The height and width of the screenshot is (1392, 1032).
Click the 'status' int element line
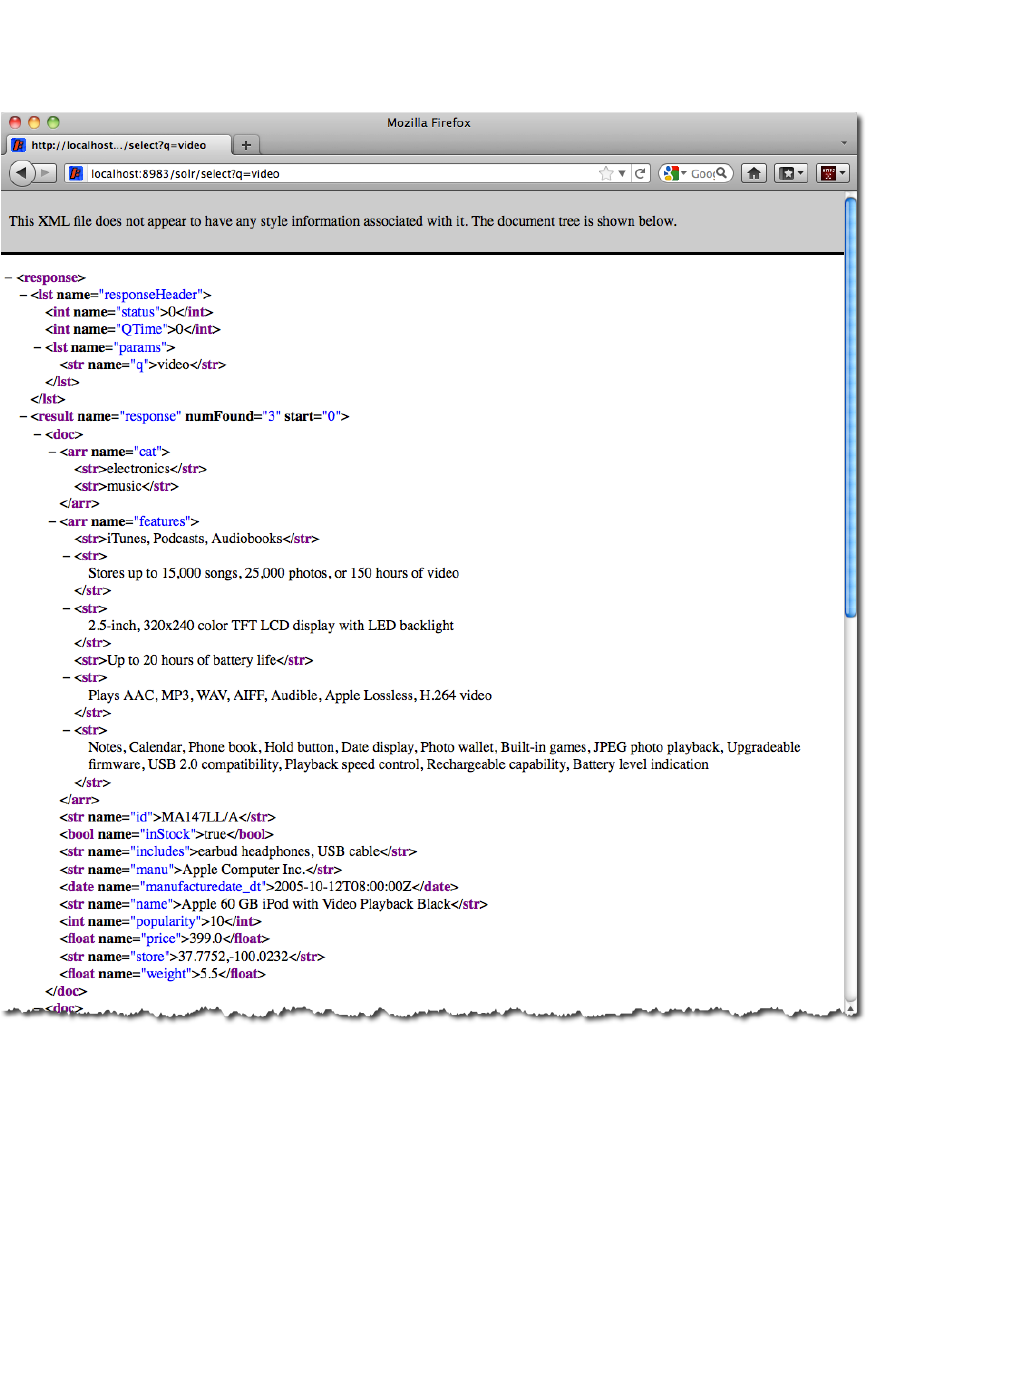click(x=129, y=312)
